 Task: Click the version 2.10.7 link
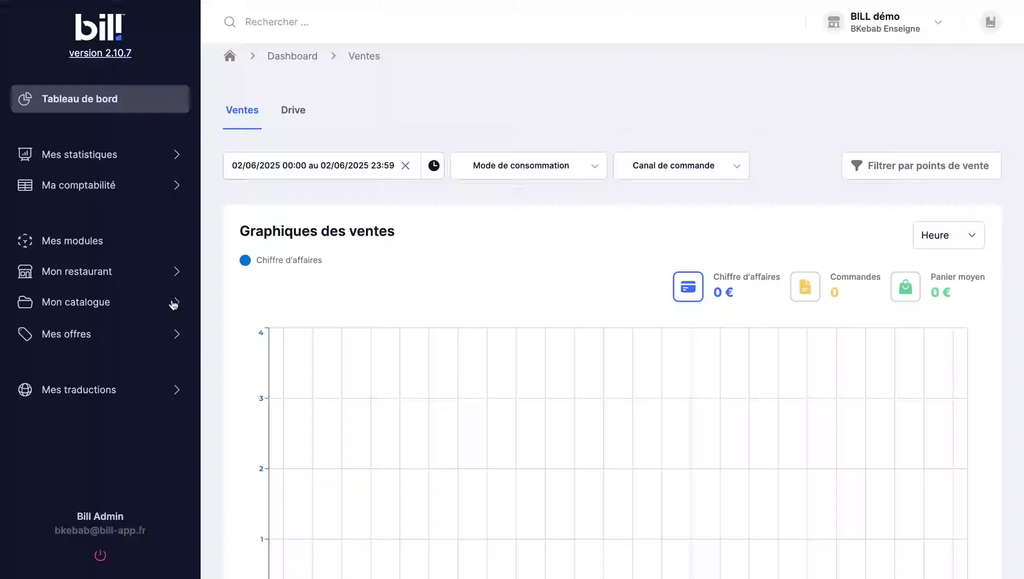pos(100,53)
